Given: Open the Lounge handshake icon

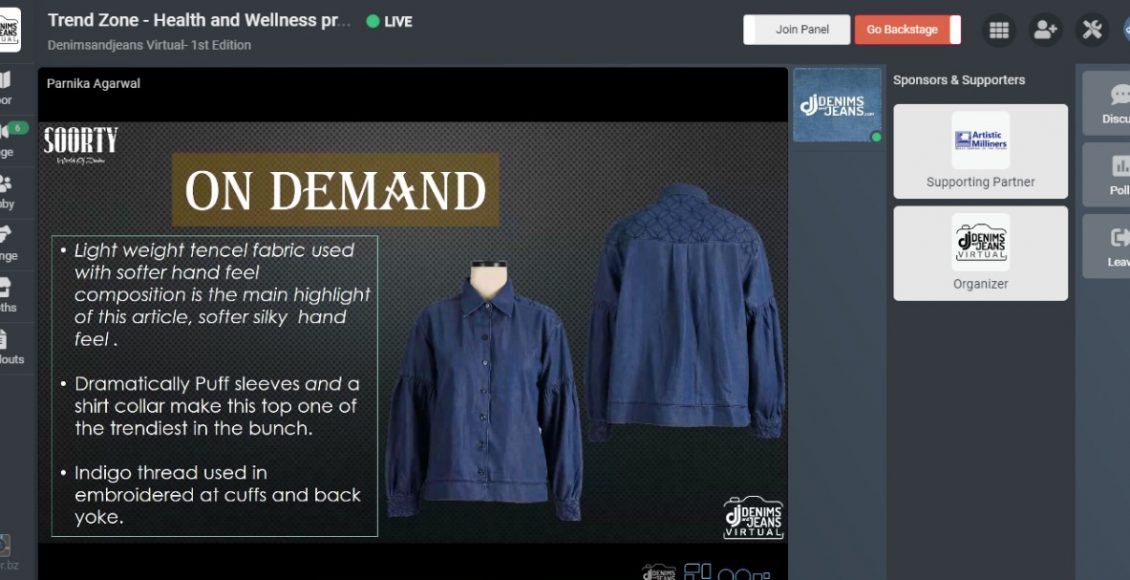Looking at the screenshot, I should coord(6,244).
